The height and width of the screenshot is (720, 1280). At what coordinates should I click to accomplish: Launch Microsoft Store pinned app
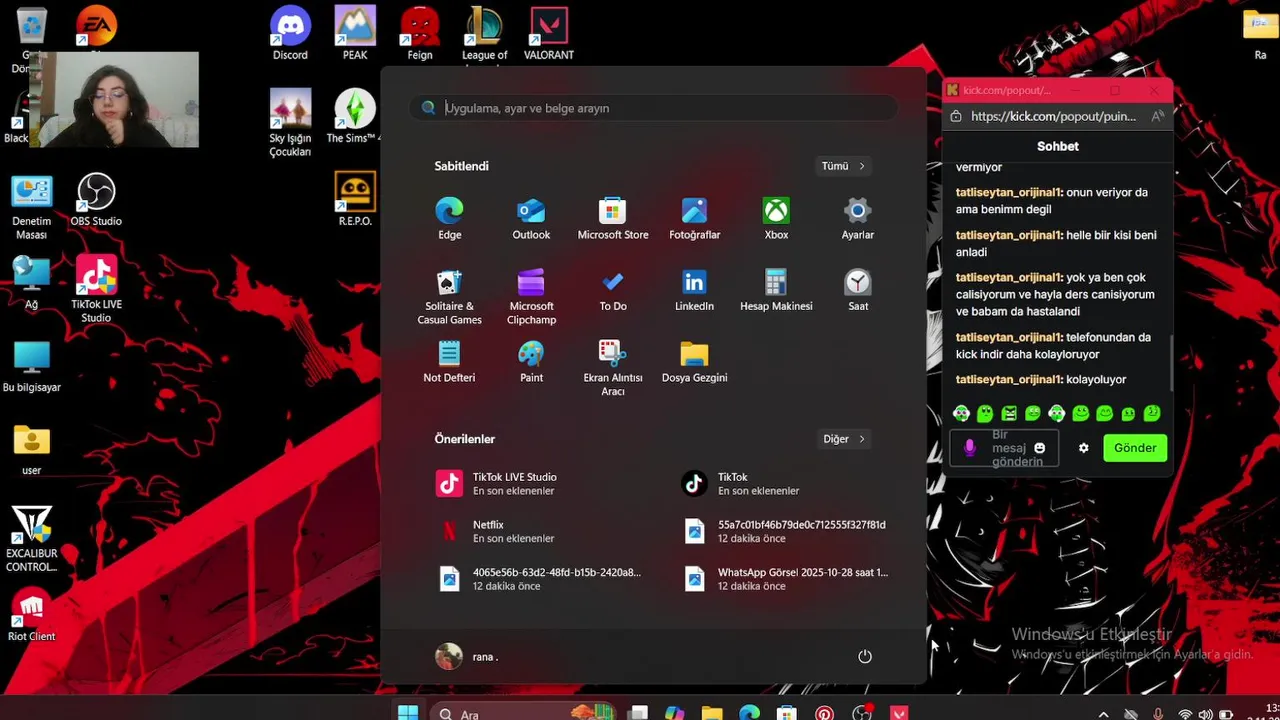tap(613, 219)
